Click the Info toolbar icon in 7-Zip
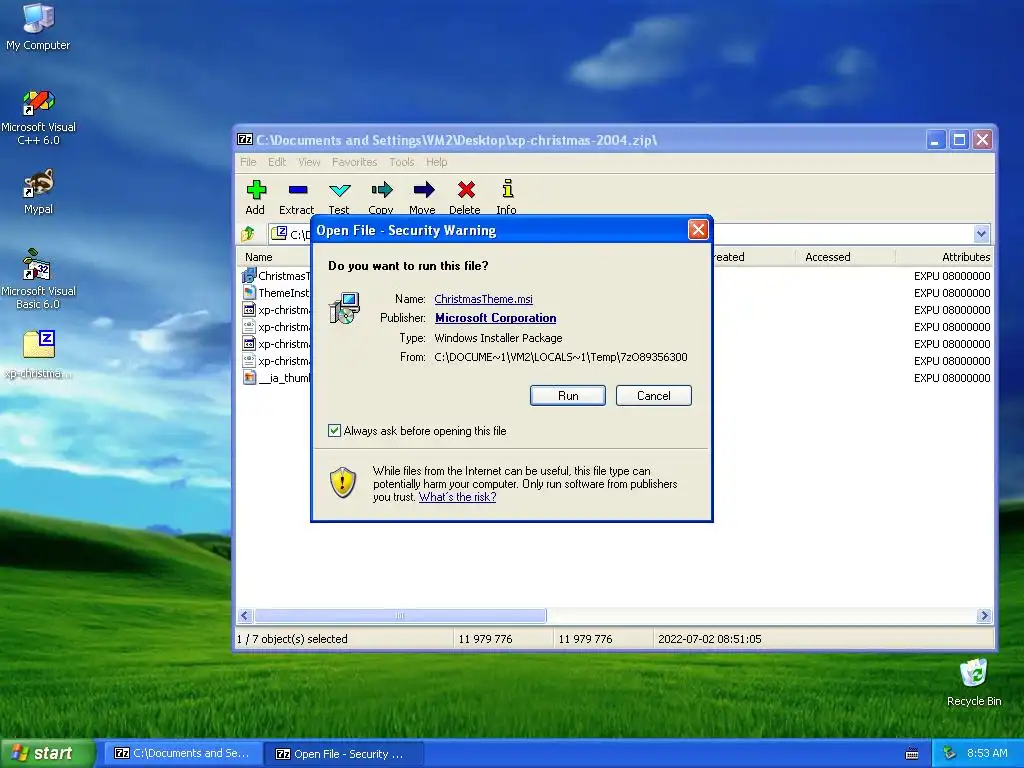 click(507, 189)
